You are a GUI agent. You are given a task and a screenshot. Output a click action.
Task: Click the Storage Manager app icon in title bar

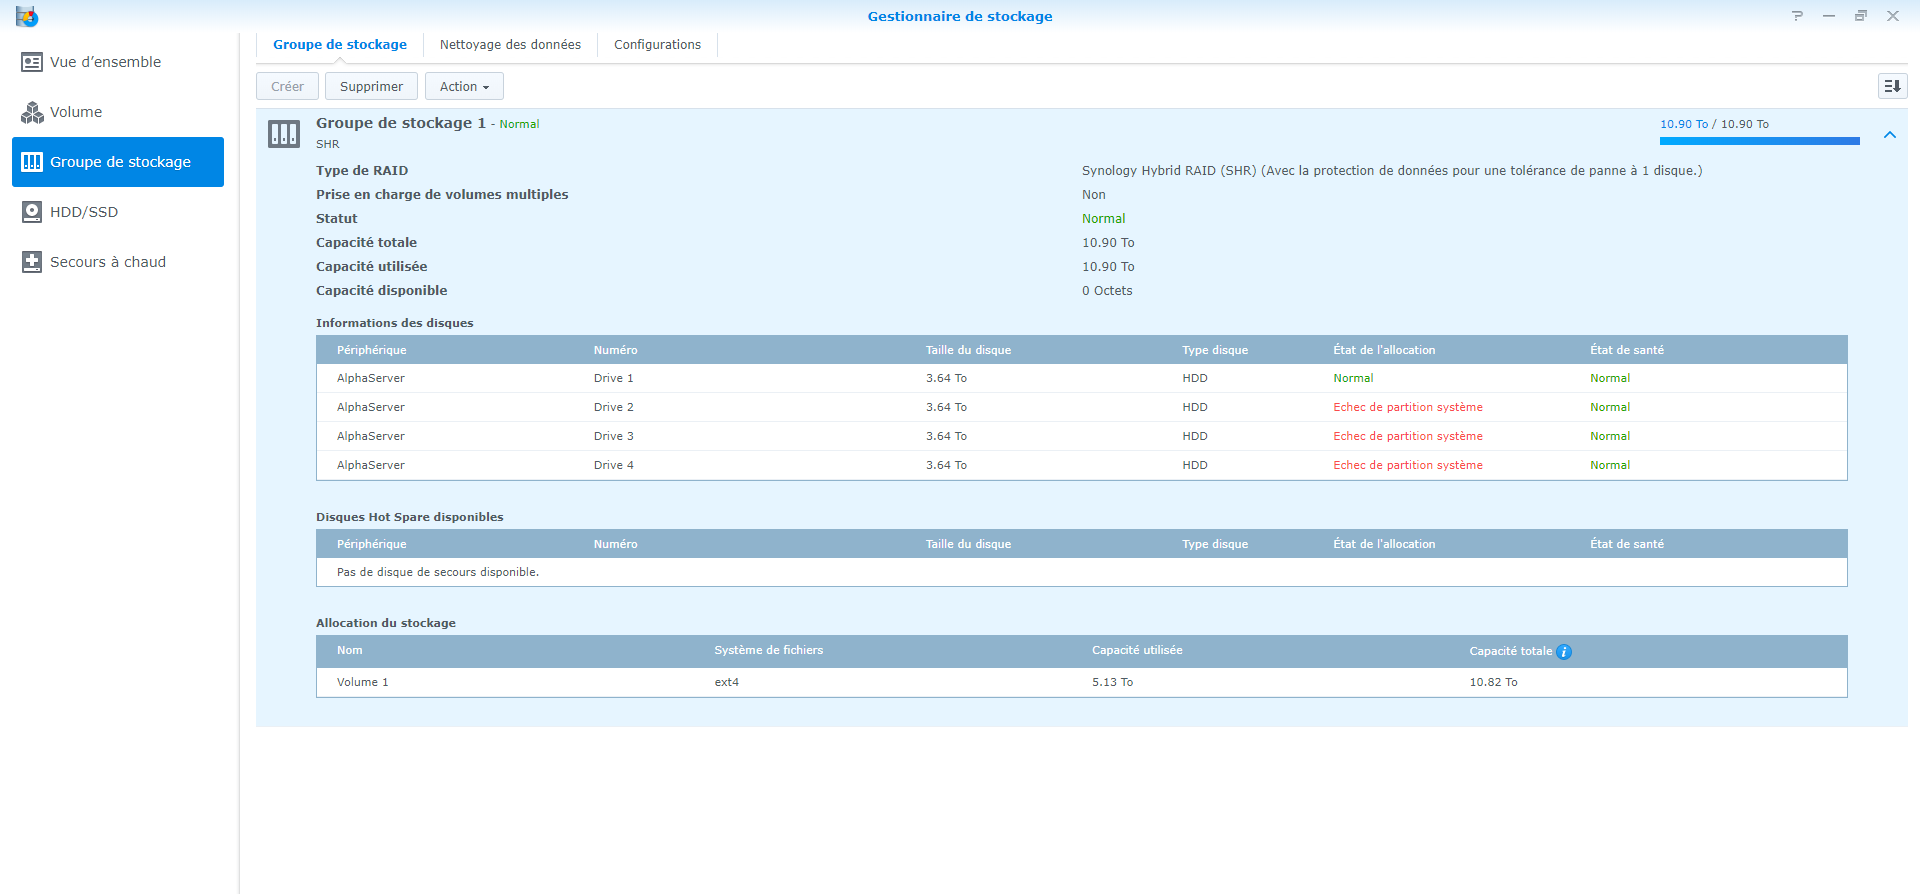(x=27, y=16)
